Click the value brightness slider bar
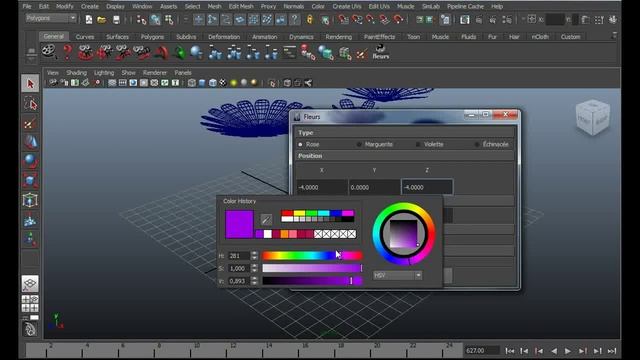 (312, 281)
